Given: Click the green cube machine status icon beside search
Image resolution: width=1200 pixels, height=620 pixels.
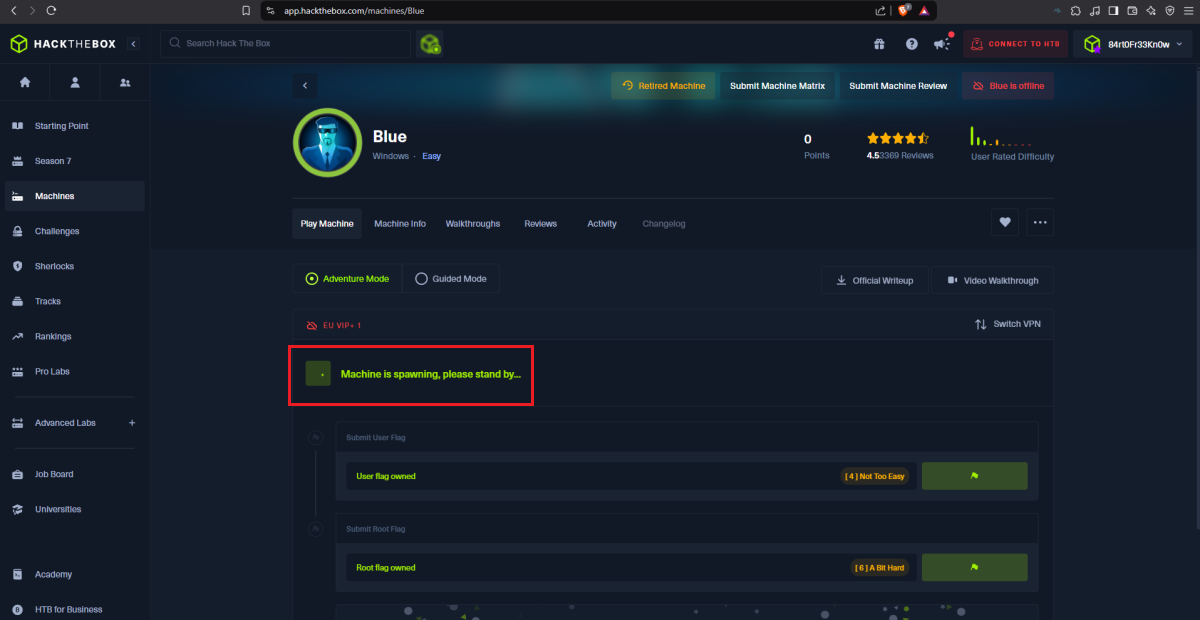Looking at the screenshot, I should point(430,44).
